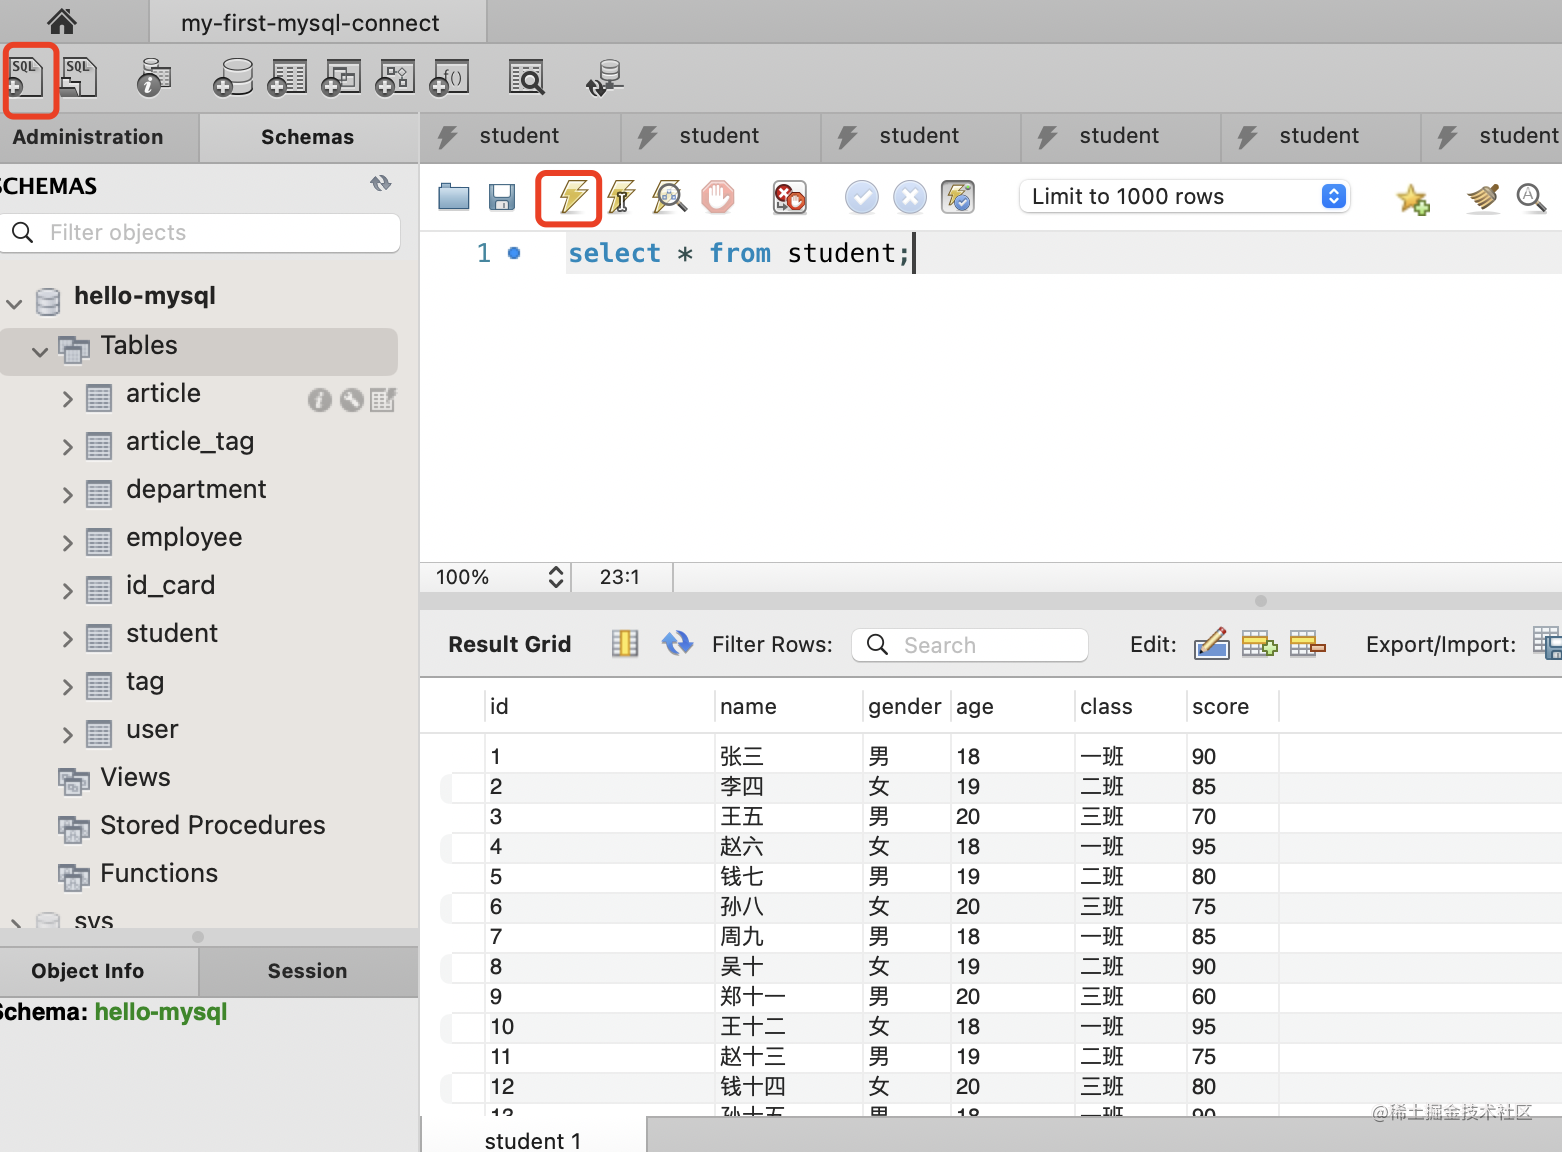
Task: Click the commit transaction checkmark icon
Action: tap(861, 197)
